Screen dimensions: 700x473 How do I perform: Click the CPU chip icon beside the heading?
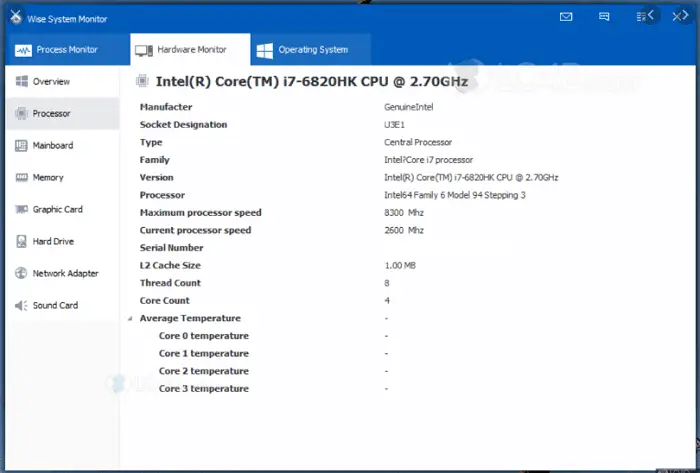142,81
